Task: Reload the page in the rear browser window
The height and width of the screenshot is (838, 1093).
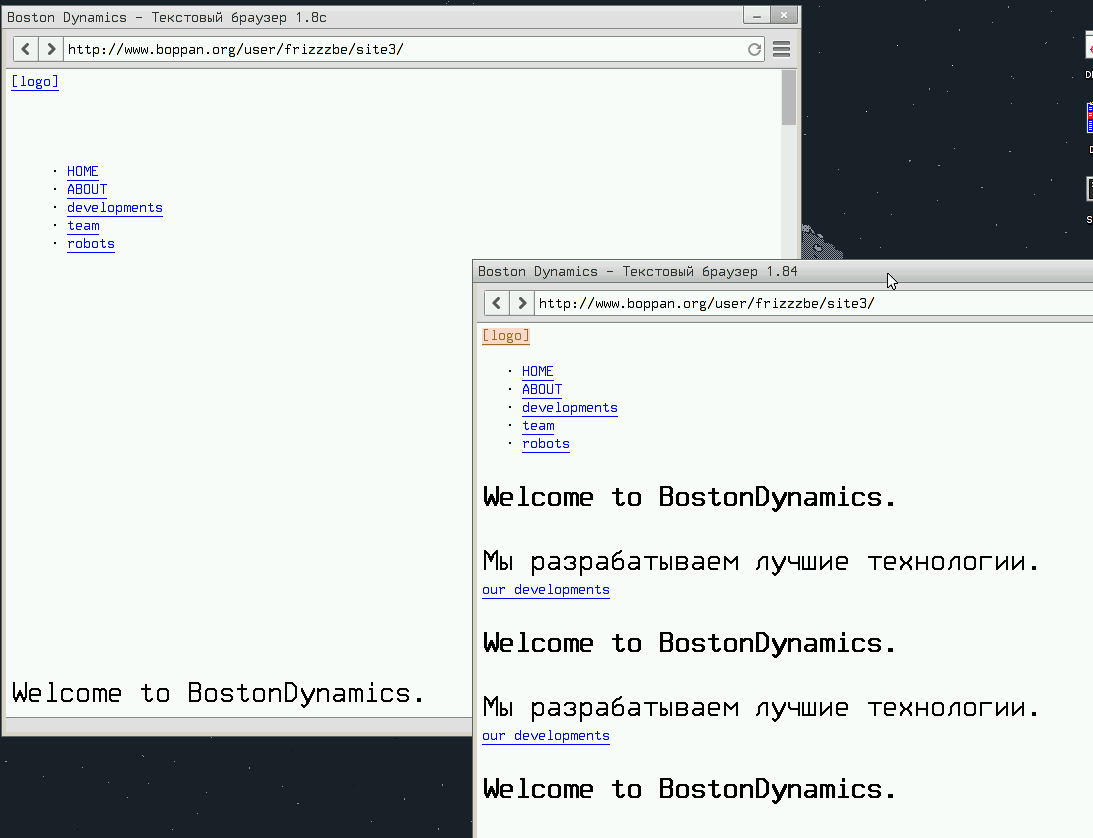Action: point(754,49)
